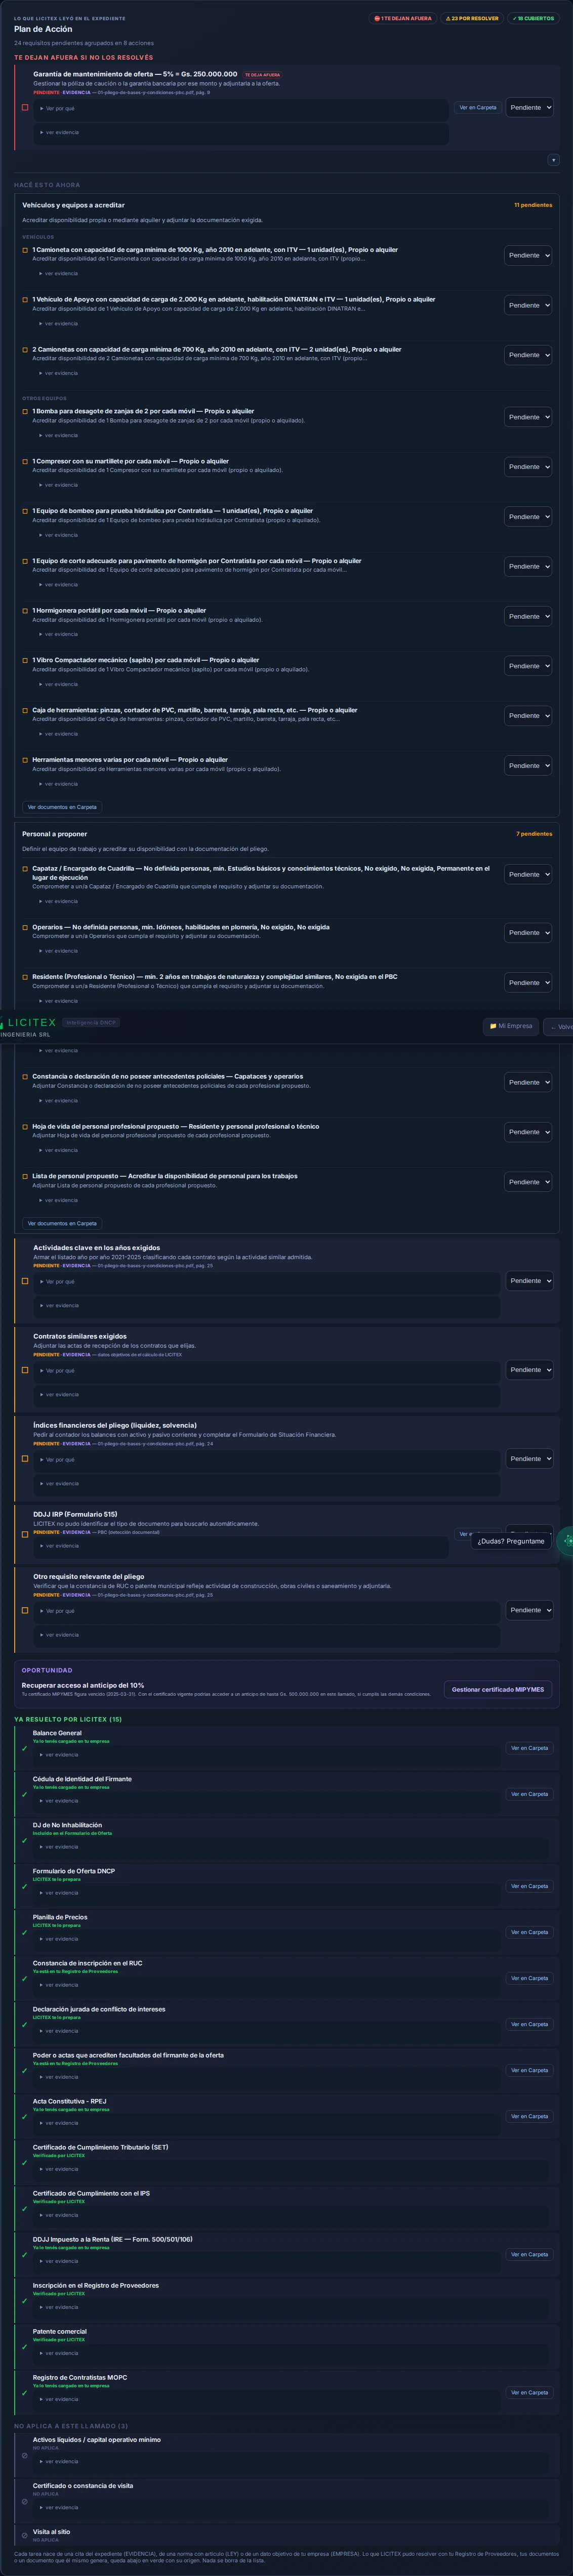573x2576 pixels.
Task: Open the status dropdown for Capataz / Encargado de Cuadrilla
Action: click(x=528, y=874)
